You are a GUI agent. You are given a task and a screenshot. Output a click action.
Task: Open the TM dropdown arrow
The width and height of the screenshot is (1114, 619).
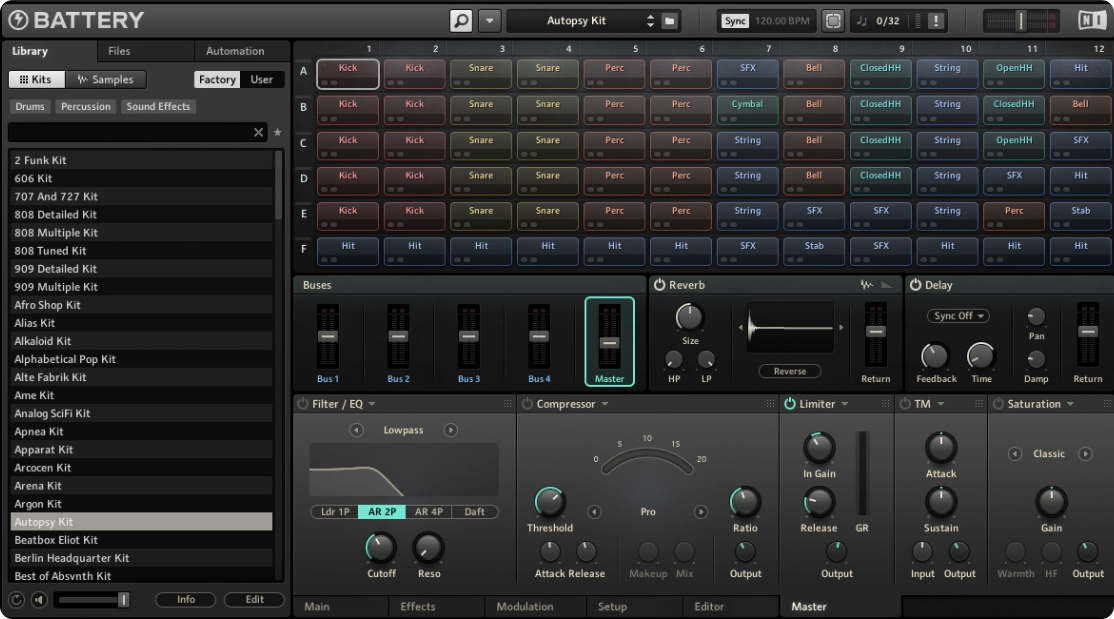click(x=941, y=404)
